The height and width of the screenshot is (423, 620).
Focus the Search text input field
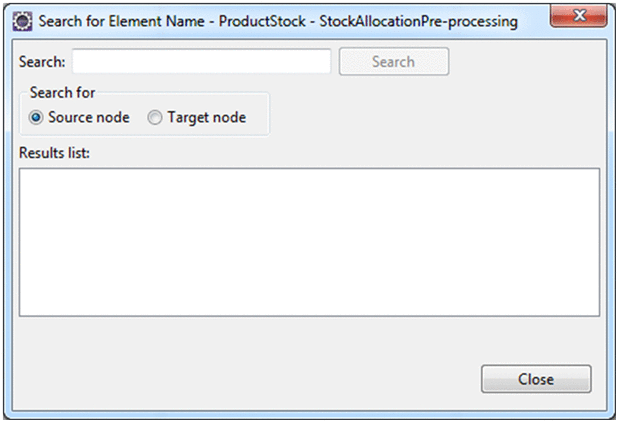coord(201,61)
